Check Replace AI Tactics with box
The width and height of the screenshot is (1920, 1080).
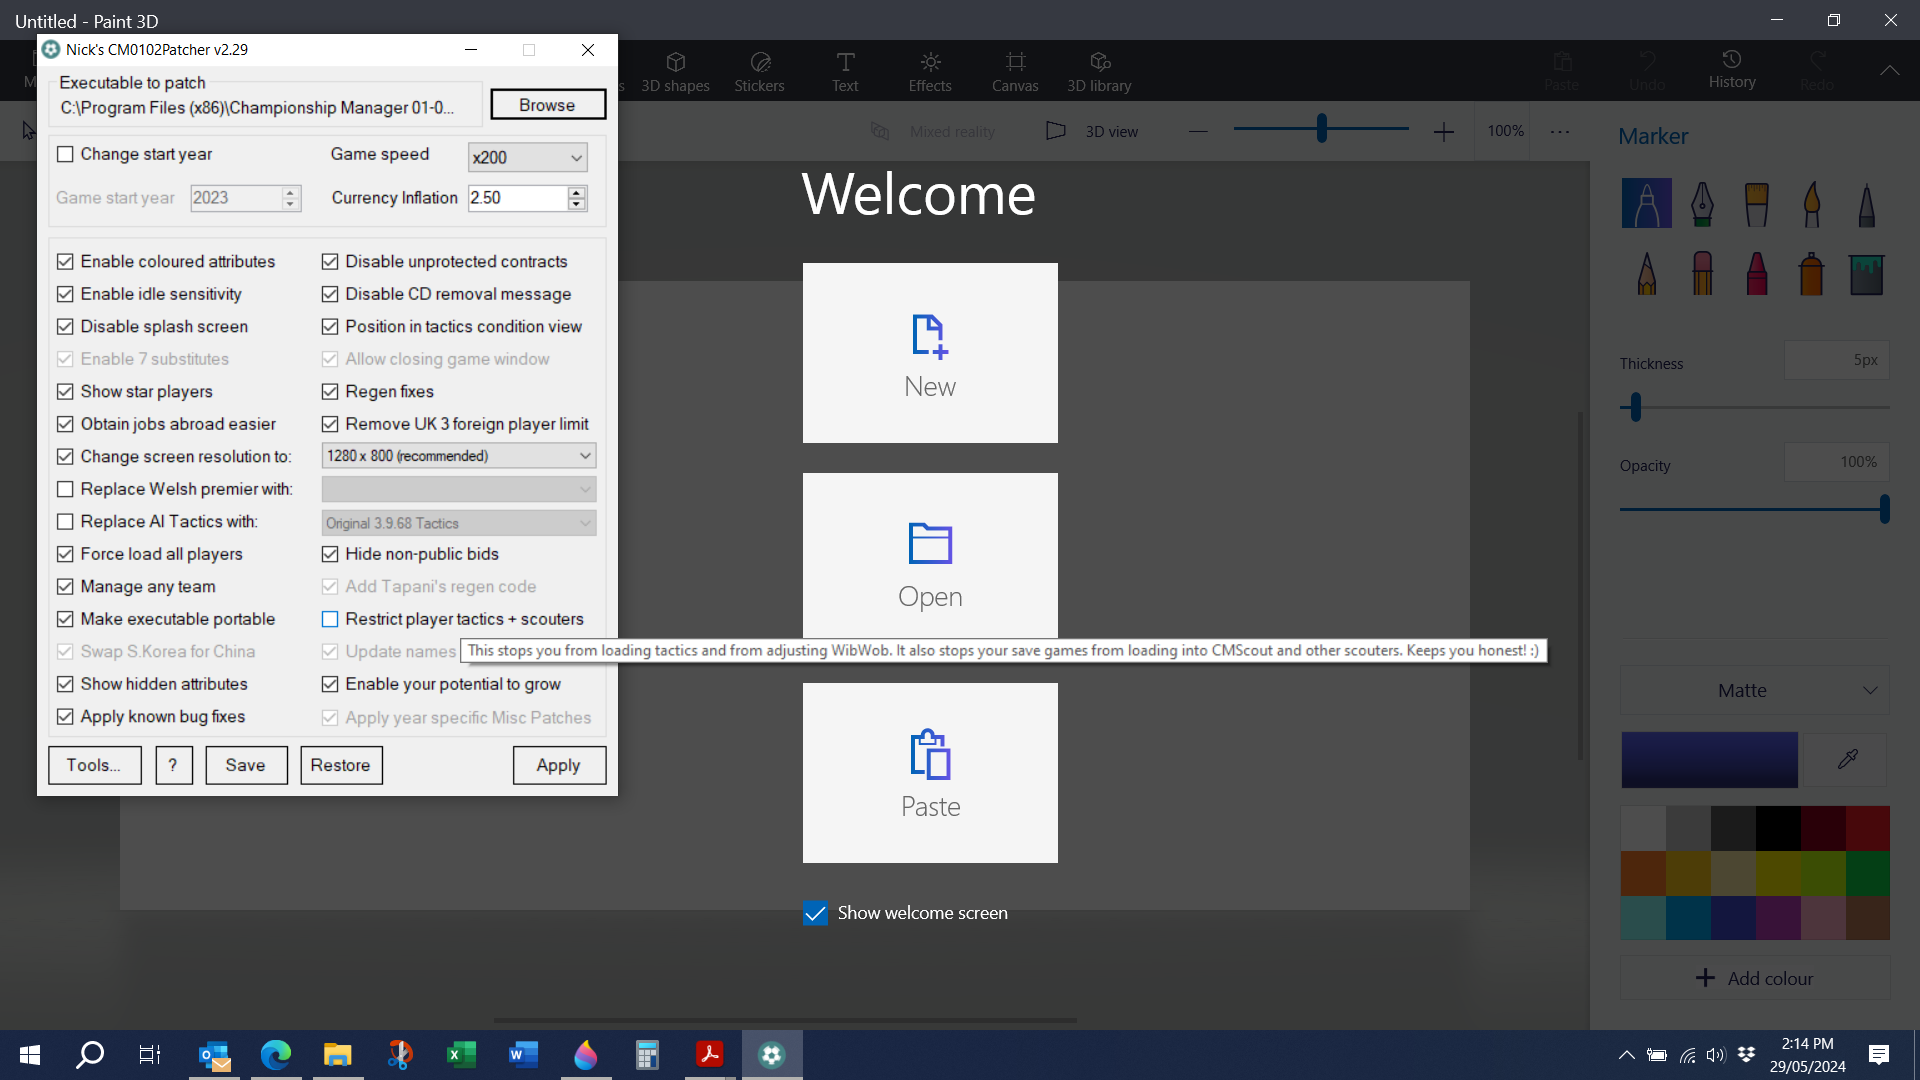65,522
